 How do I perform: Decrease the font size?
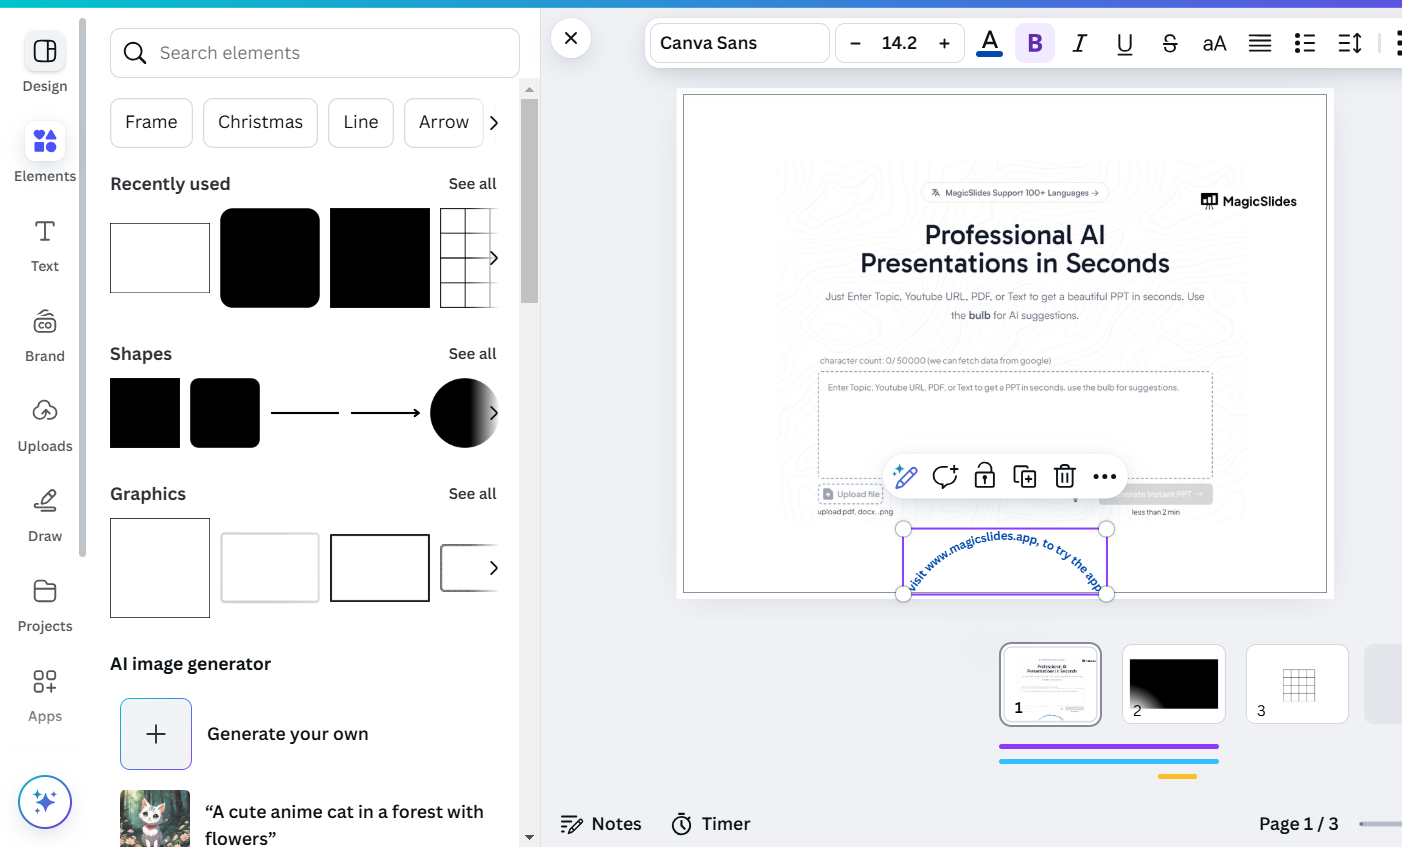tap(855, 43)
